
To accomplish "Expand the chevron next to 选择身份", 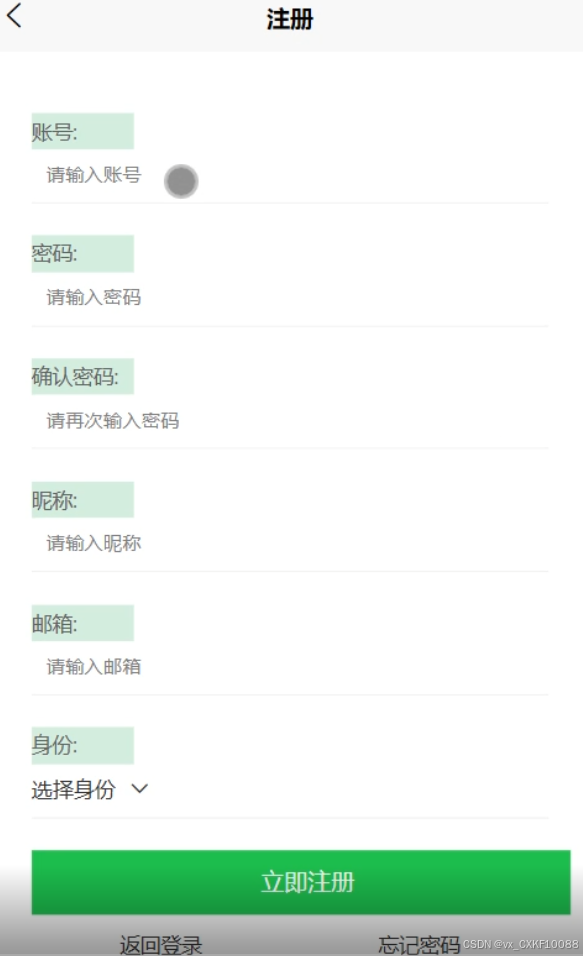I will pyautogui.click(x=140, y=789).
